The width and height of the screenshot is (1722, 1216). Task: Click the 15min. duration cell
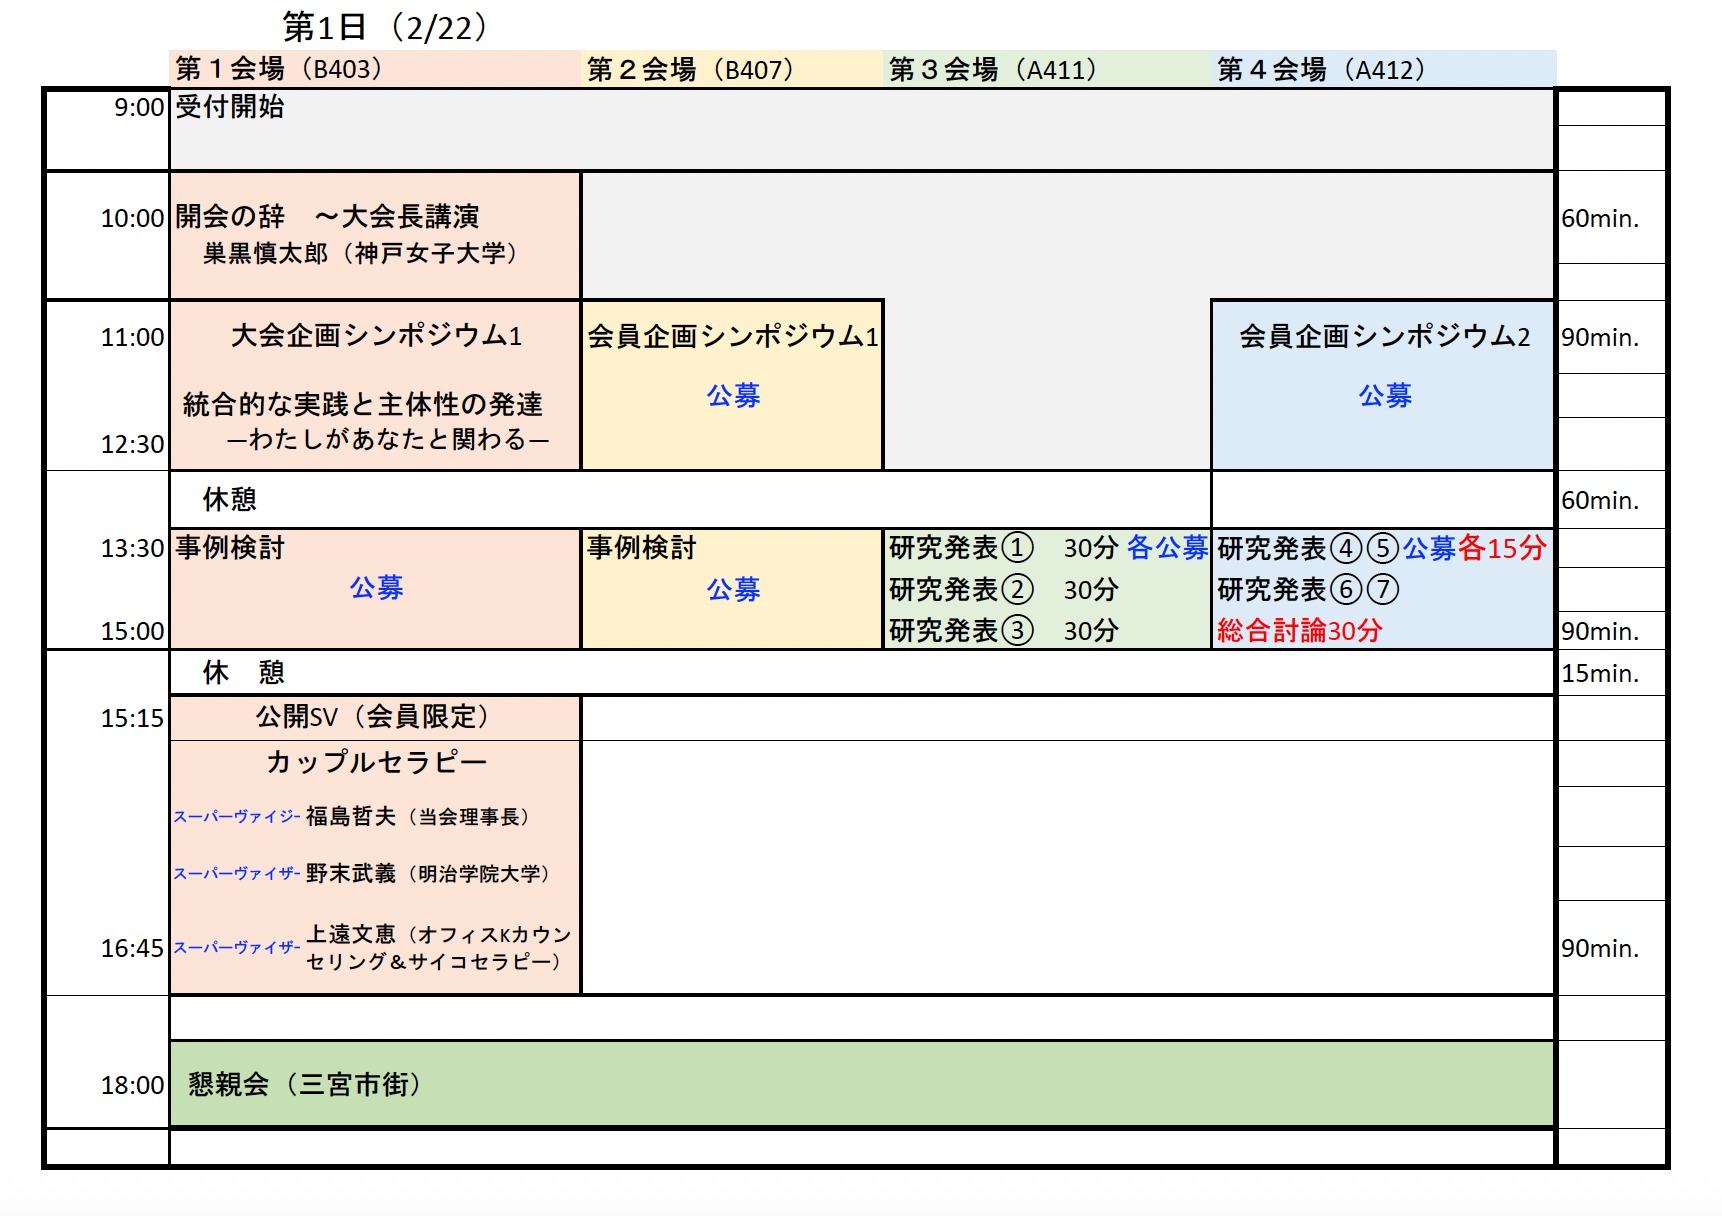(x=1600, y=674)
